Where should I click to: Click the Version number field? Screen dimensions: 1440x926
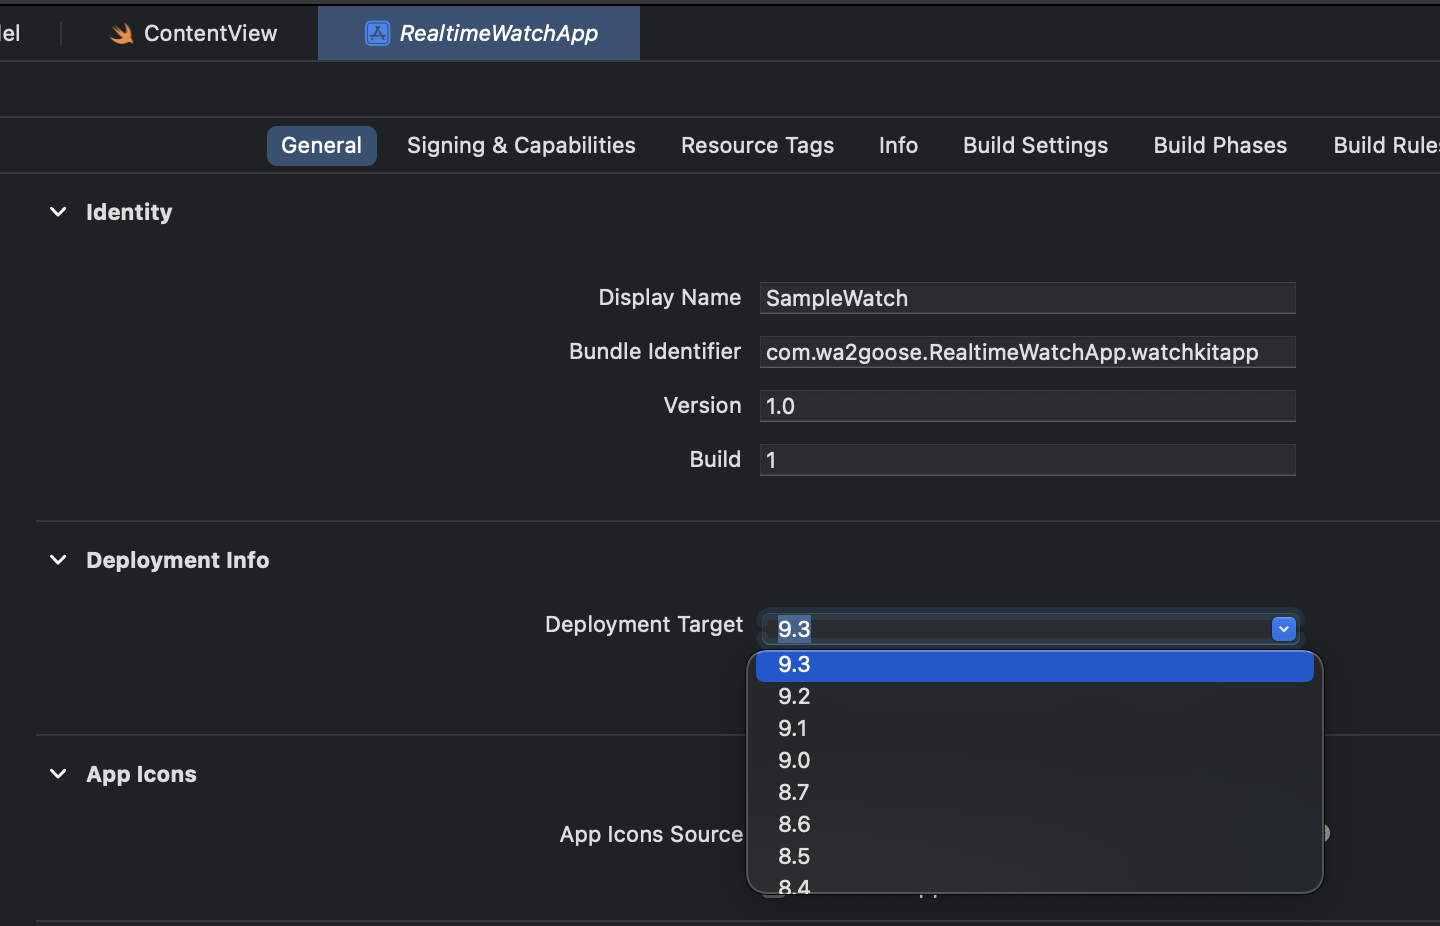[x=1027, y=406]
